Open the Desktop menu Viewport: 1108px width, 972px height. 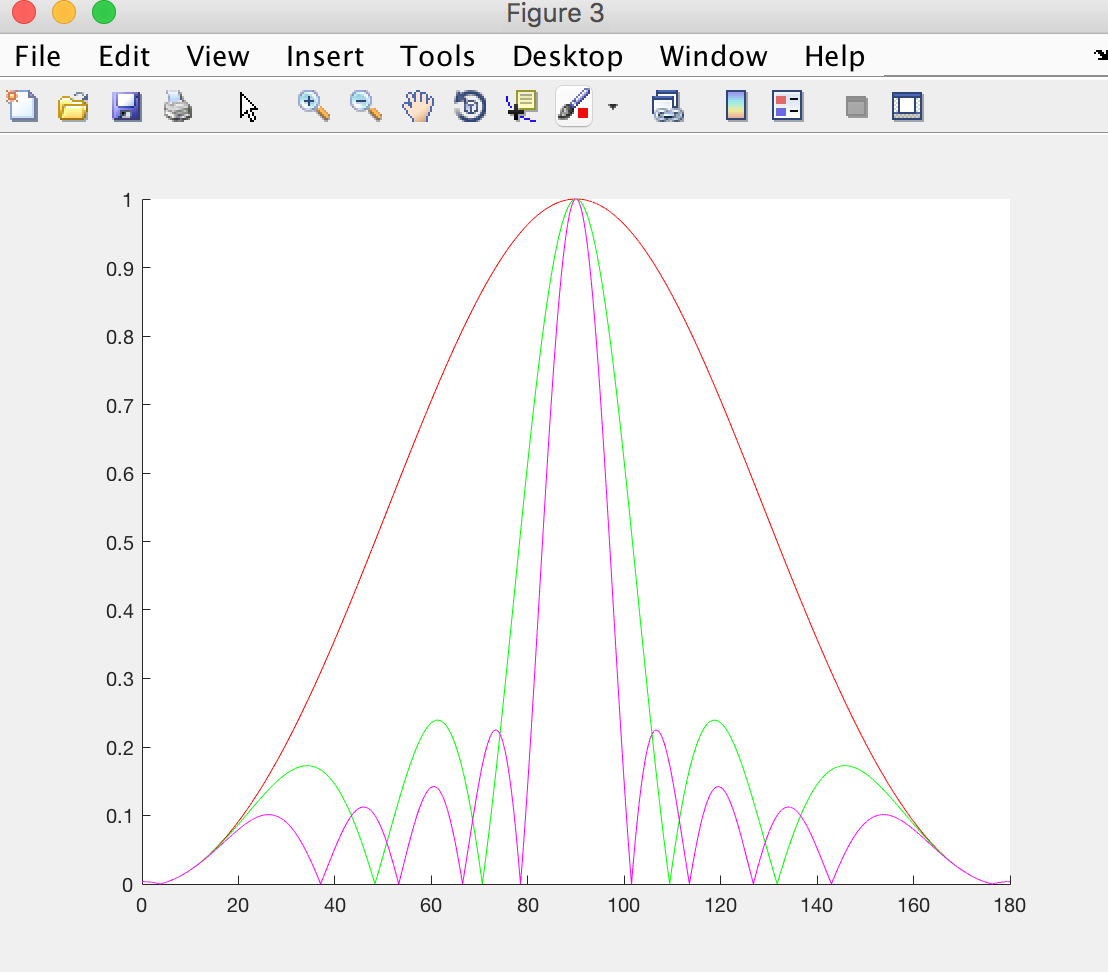567,56
